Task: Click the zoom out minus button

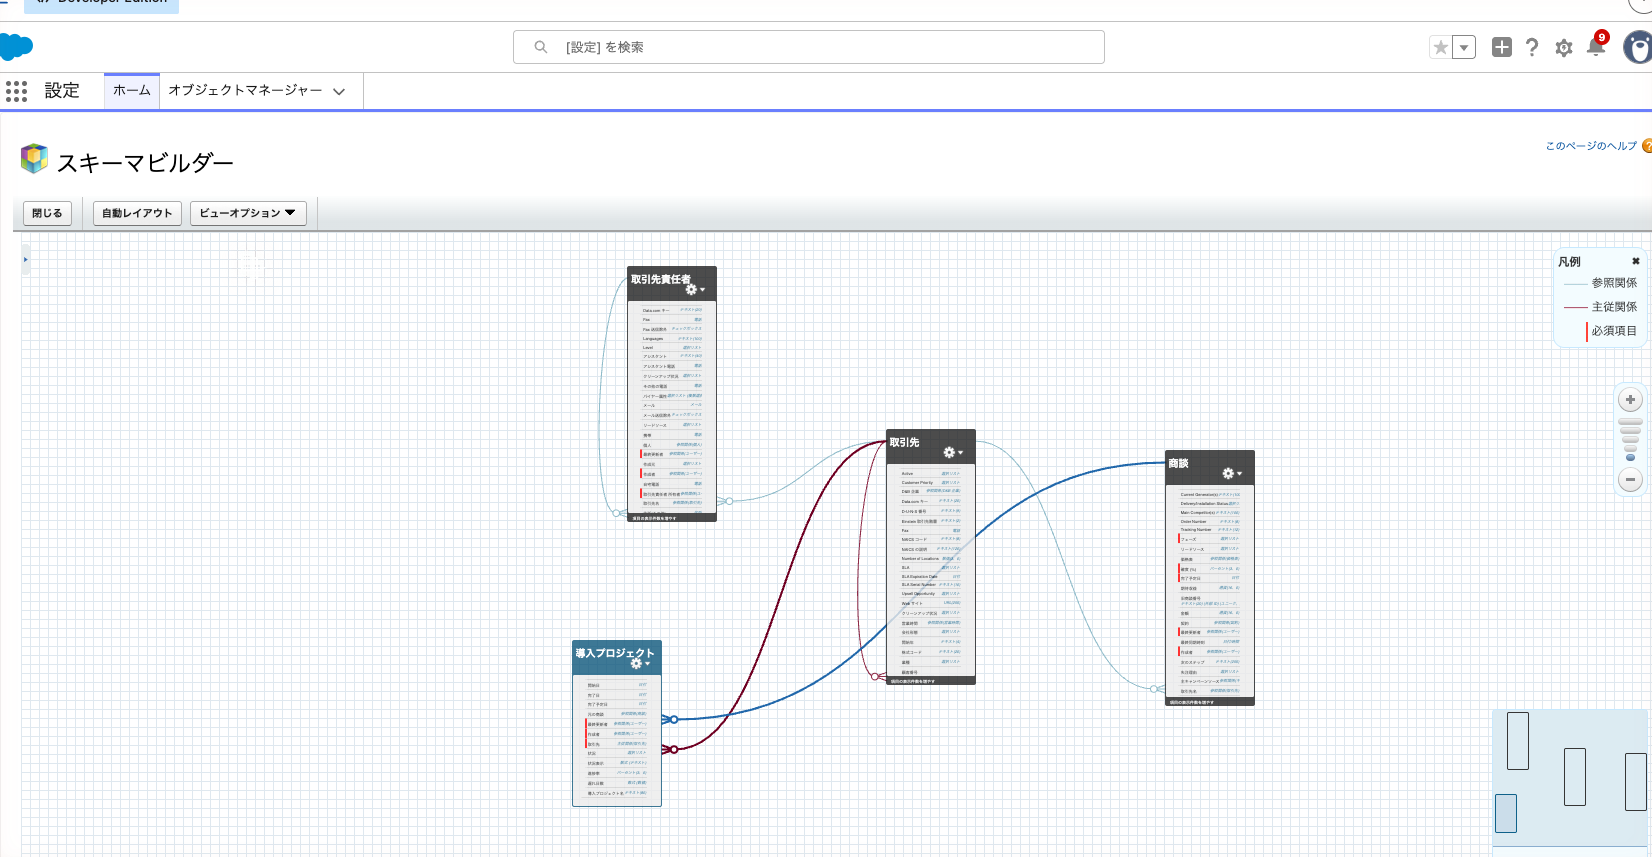Action: coord(1630,480)
